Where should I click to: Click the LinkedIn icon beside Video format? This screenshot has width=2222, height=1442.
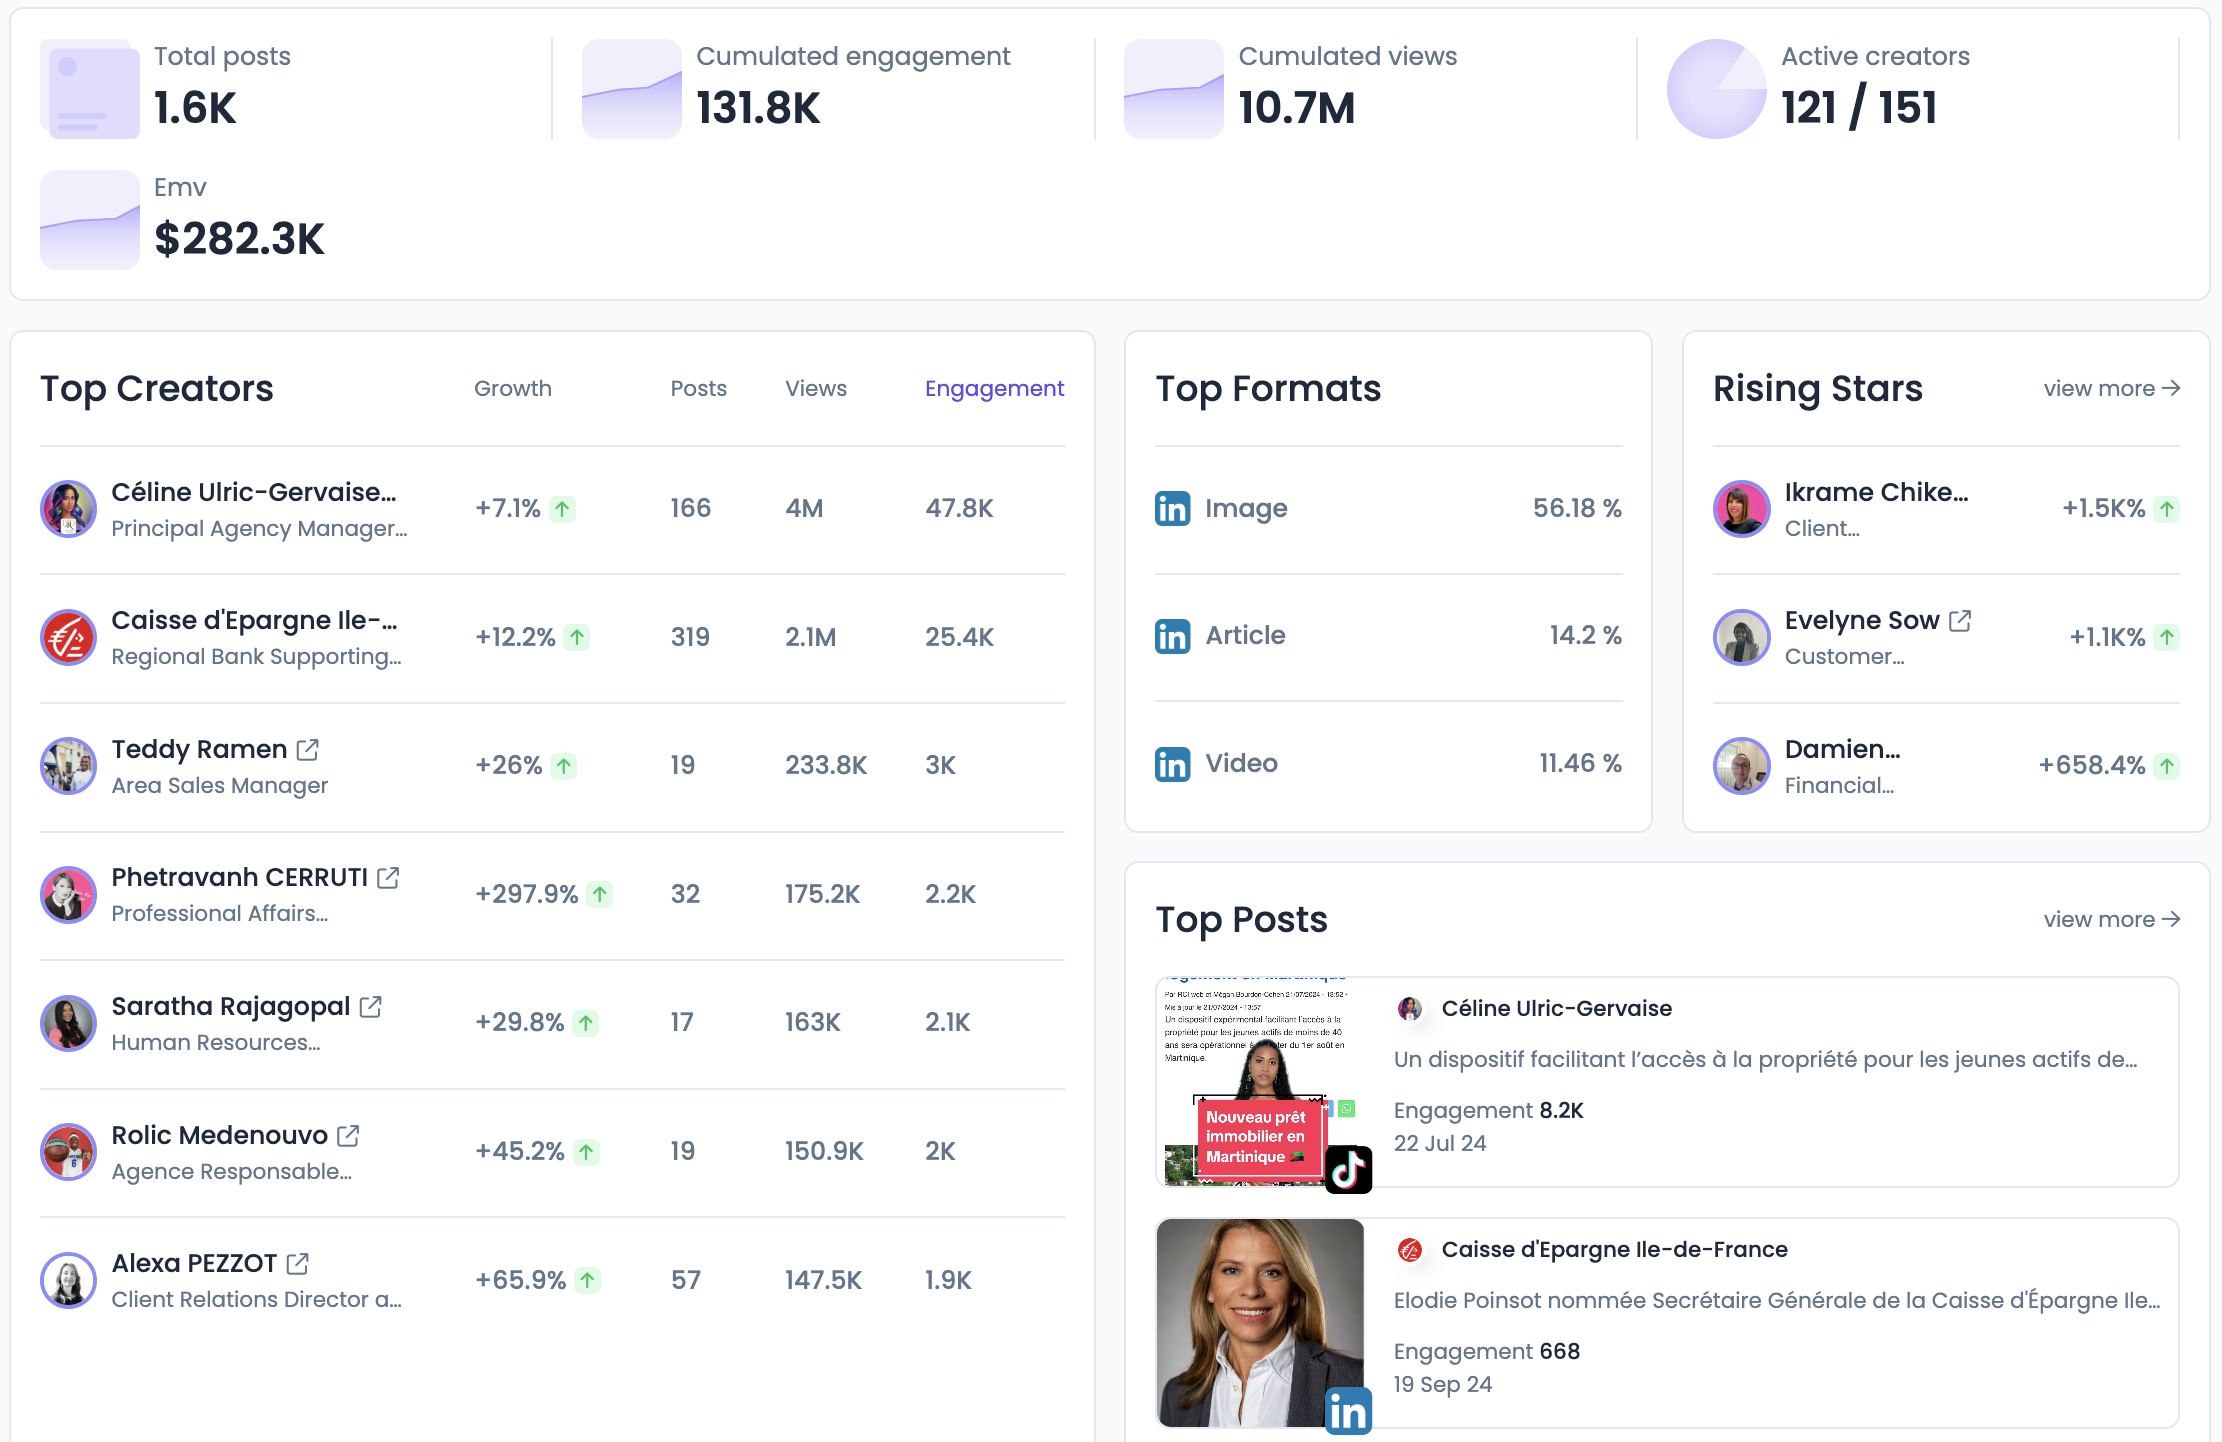(1172, 764)
